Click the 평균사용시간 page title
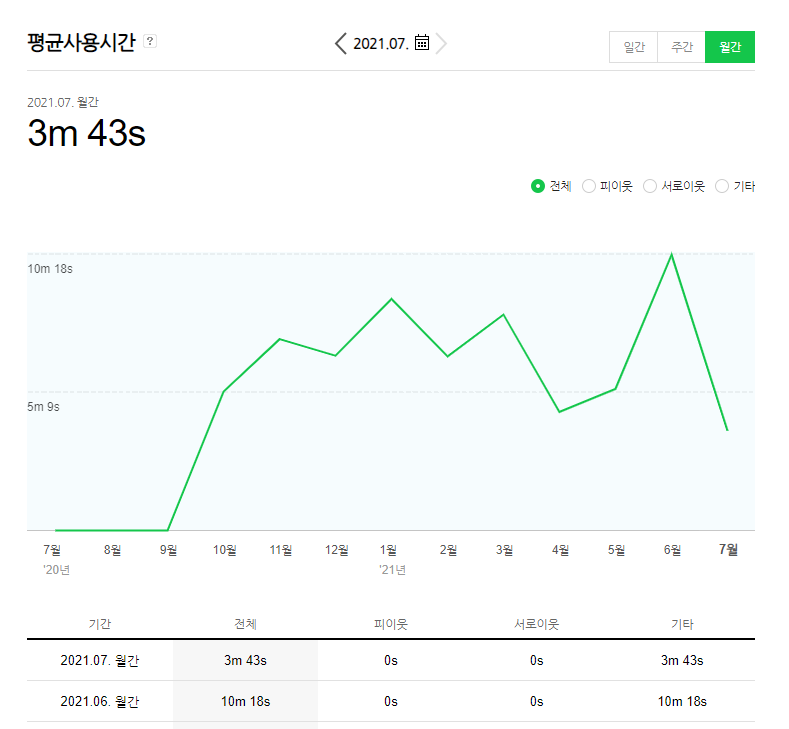Viewport: 789px width, 729px height. tap(82, 42)
